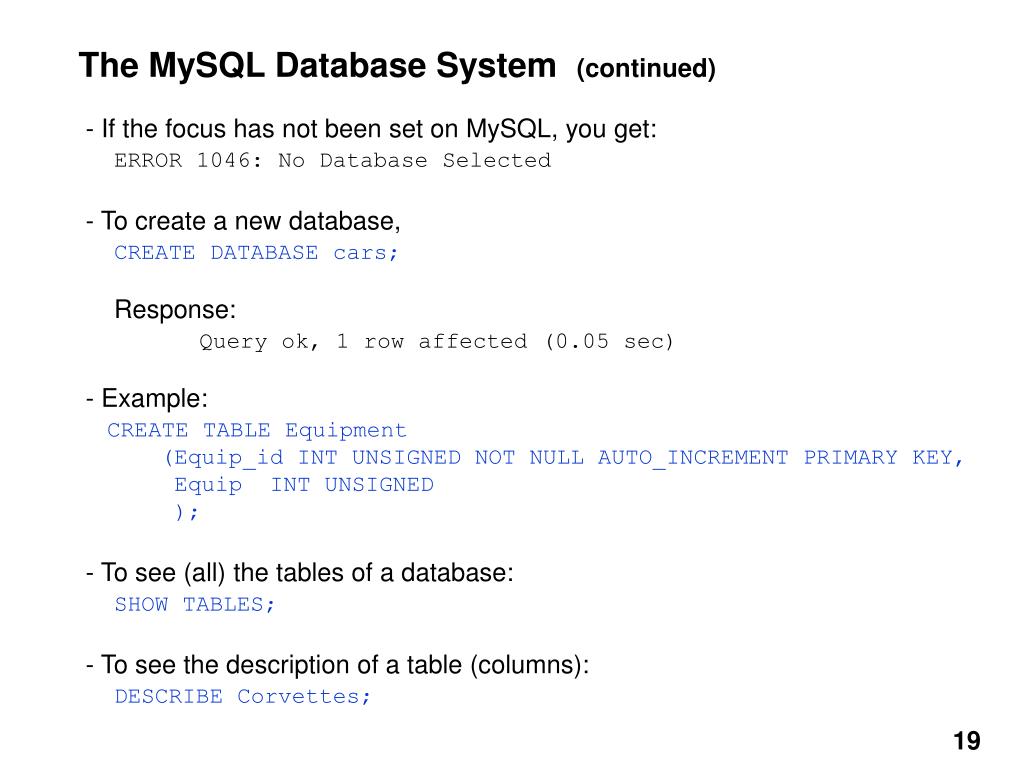Image resolution: width=1024 pixels, height=768 pixels.
Task: Click the 'If the focus has not been set' bullet
Action: coord(371,129)
